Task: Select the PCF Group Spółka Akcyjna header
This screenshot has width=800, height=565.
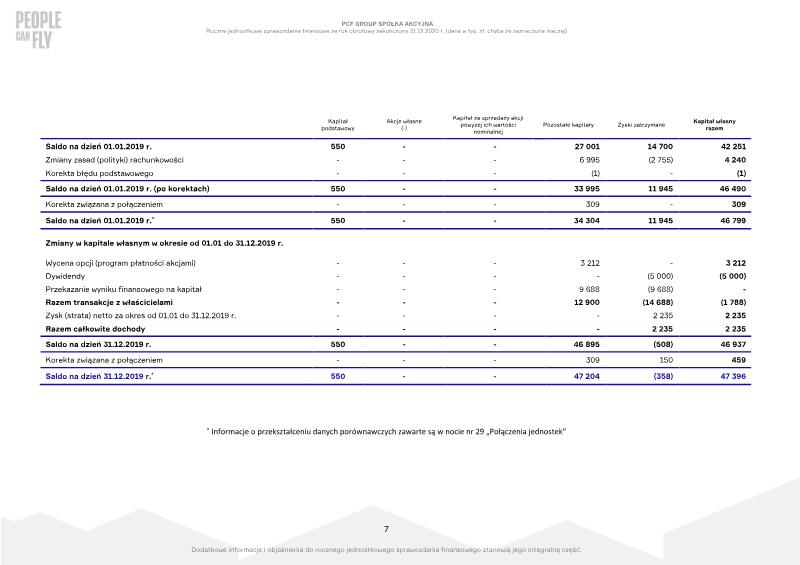Action: (387, 23)
